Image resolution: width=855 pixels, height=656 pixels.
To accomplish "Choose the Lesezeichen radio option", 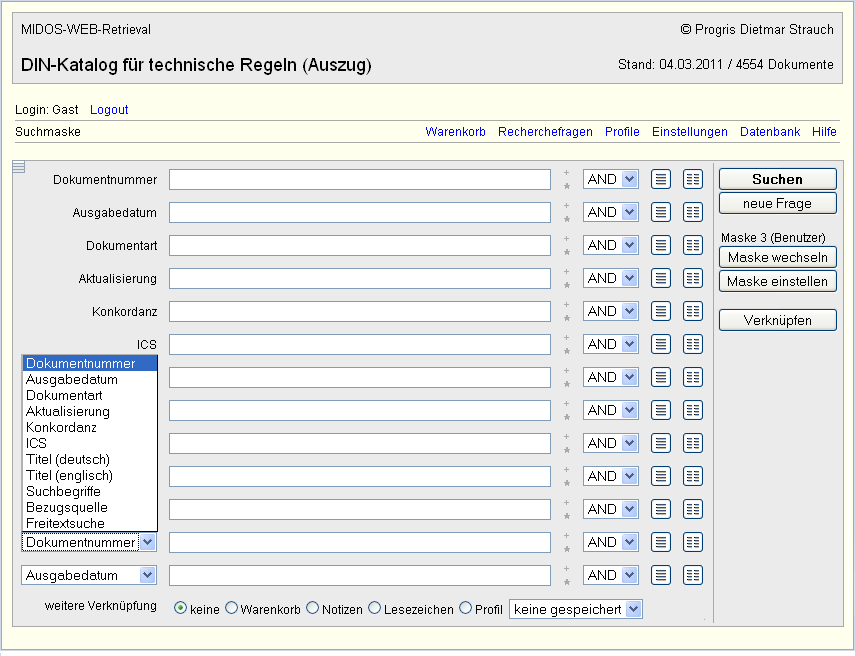I will pos(375,608).
